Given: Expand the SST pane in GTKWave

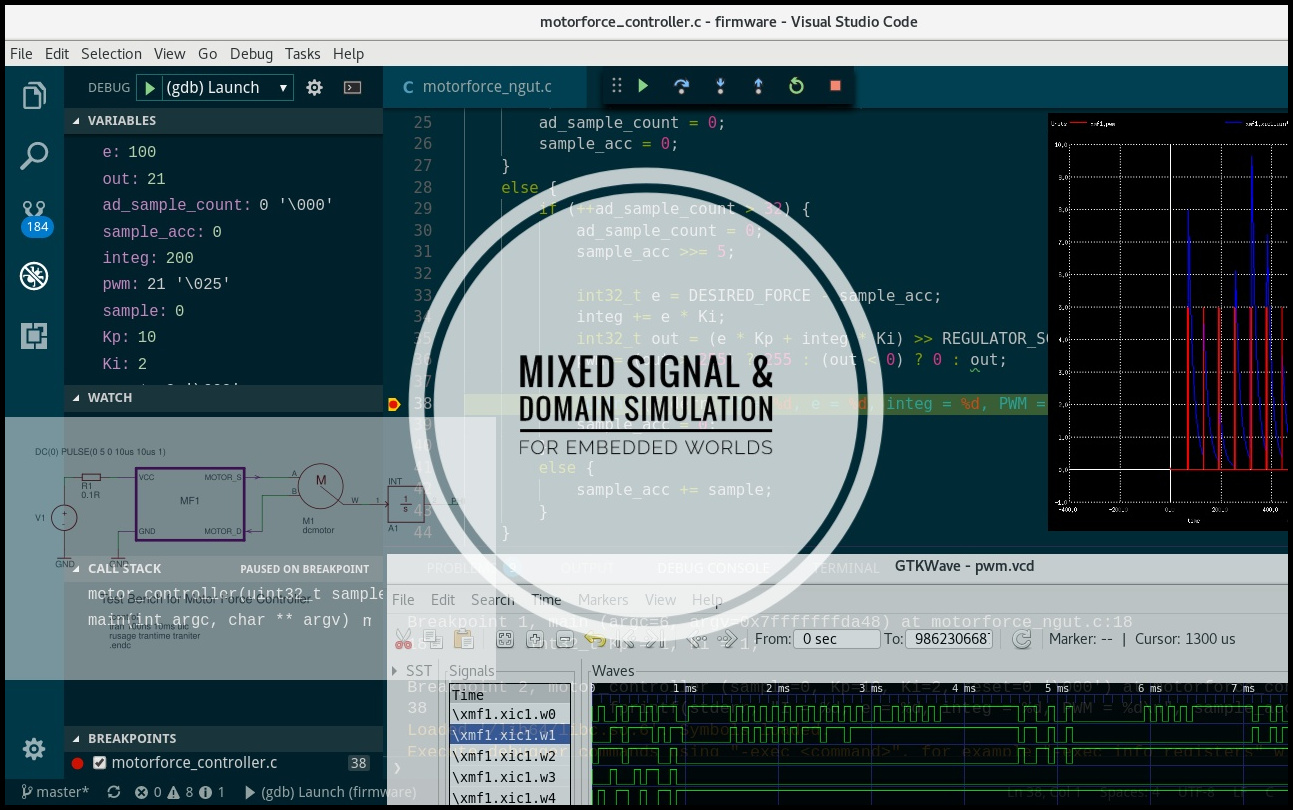Looking at the screenshot, I should (396, 671).
